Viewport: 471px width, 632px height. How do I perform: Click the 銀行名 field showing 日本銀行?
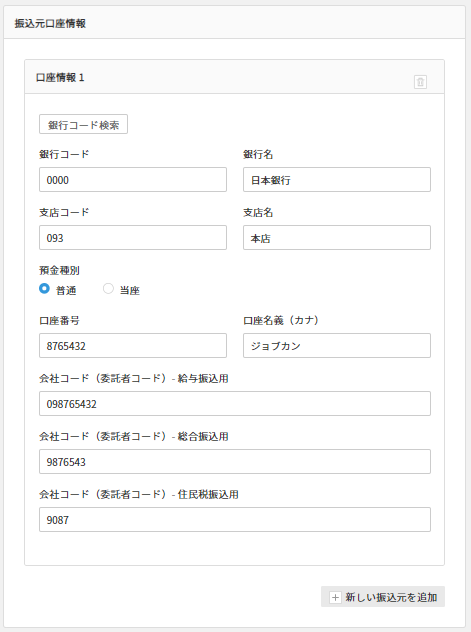pos(337,180)
